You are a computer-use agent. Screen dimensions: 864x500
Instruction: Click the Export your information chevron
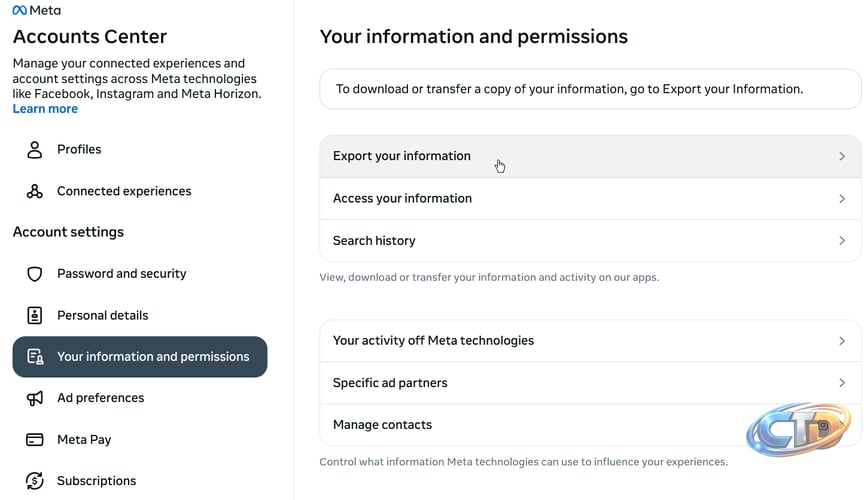pyautogui.click(x=842, y=157)
